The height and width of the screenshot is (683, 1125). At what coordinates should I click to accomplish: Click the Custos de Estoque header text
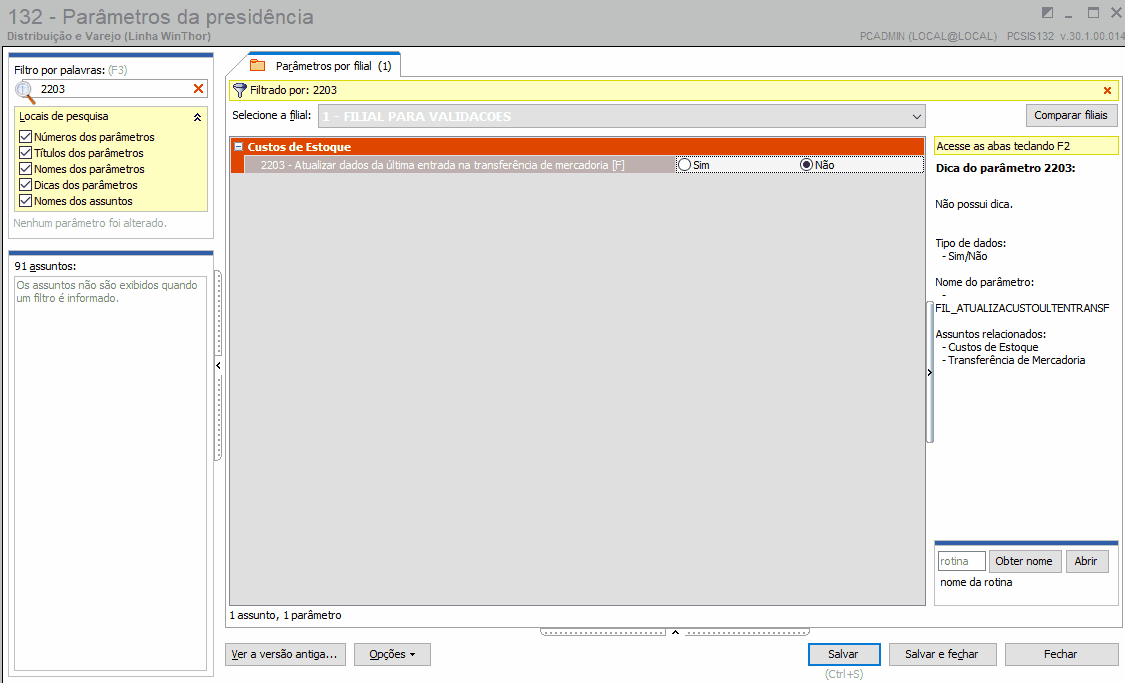coord(299,147)
